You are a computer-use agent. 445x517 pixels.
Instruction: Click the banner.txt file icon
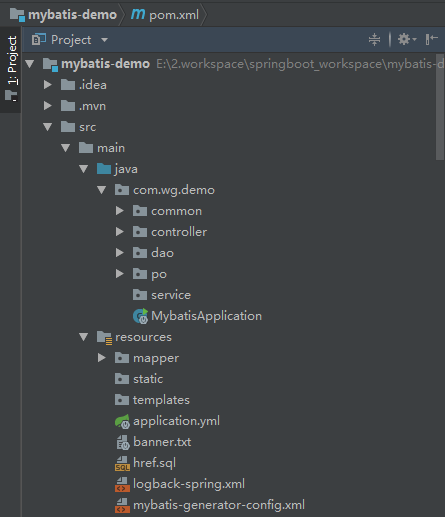[123, 442]
